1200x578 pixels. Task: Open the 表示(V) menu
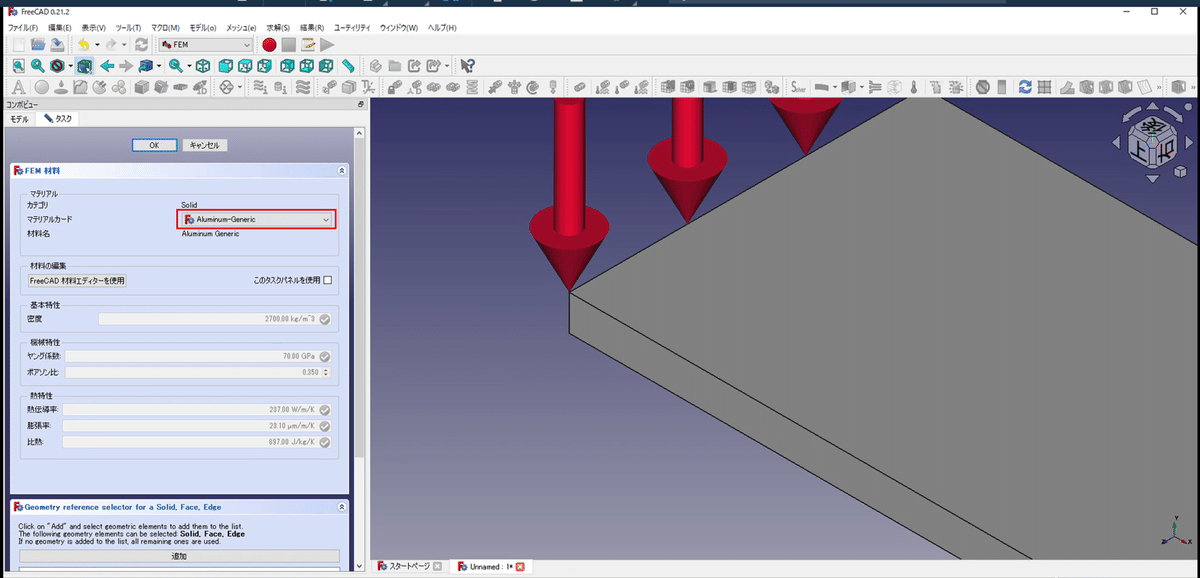pyautogui.click(x=93, y=27)
